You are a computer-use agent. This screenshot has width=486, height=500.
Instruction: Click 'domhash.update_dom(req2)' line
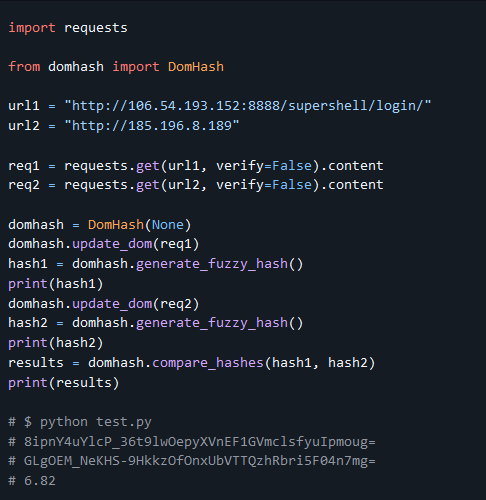(104, 304)
